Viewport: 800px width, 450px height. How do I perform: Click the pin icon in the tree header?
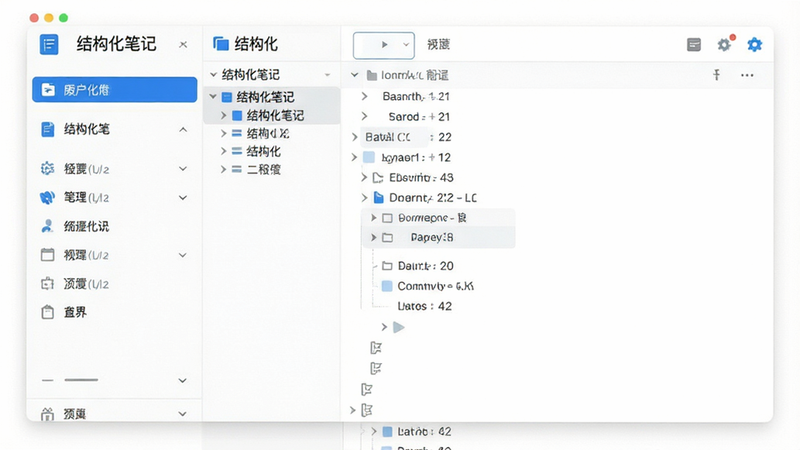pos(717,76)
